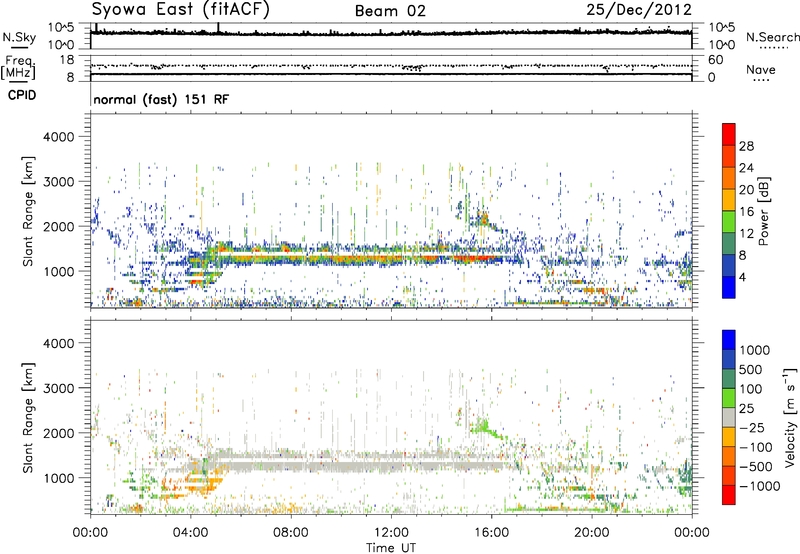
Task: Click the 'Syowa East (fitACF)' title
Action: [x=180, y=9]
